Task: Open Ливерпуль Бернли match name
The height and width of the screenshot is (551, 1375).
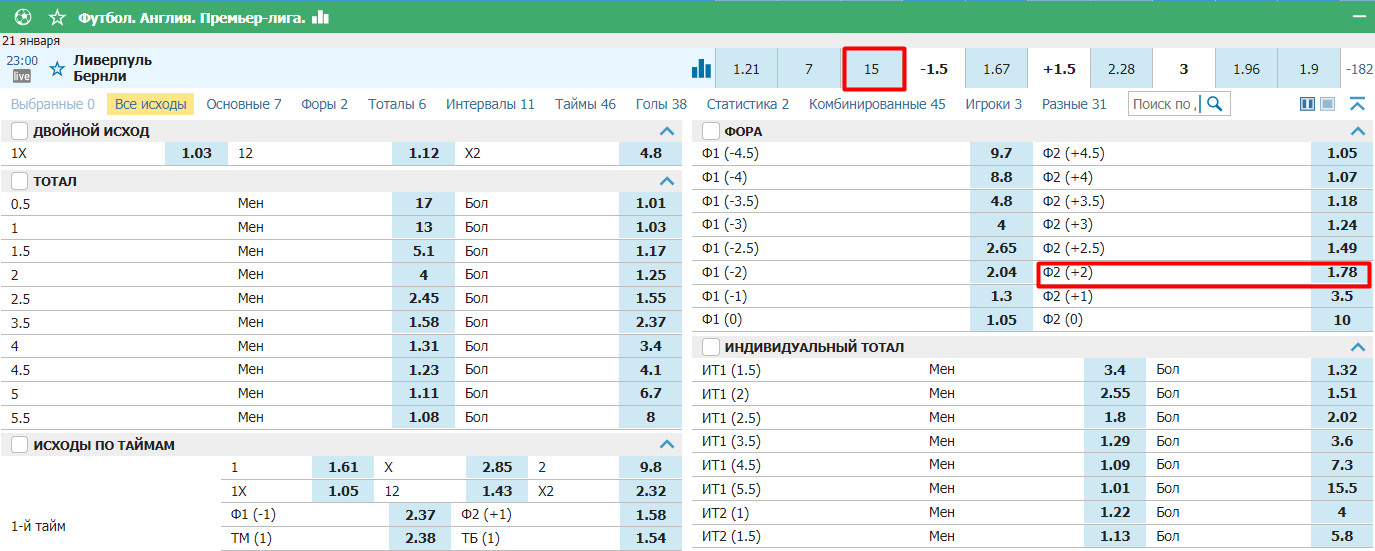Action: (x=113, y=68)
